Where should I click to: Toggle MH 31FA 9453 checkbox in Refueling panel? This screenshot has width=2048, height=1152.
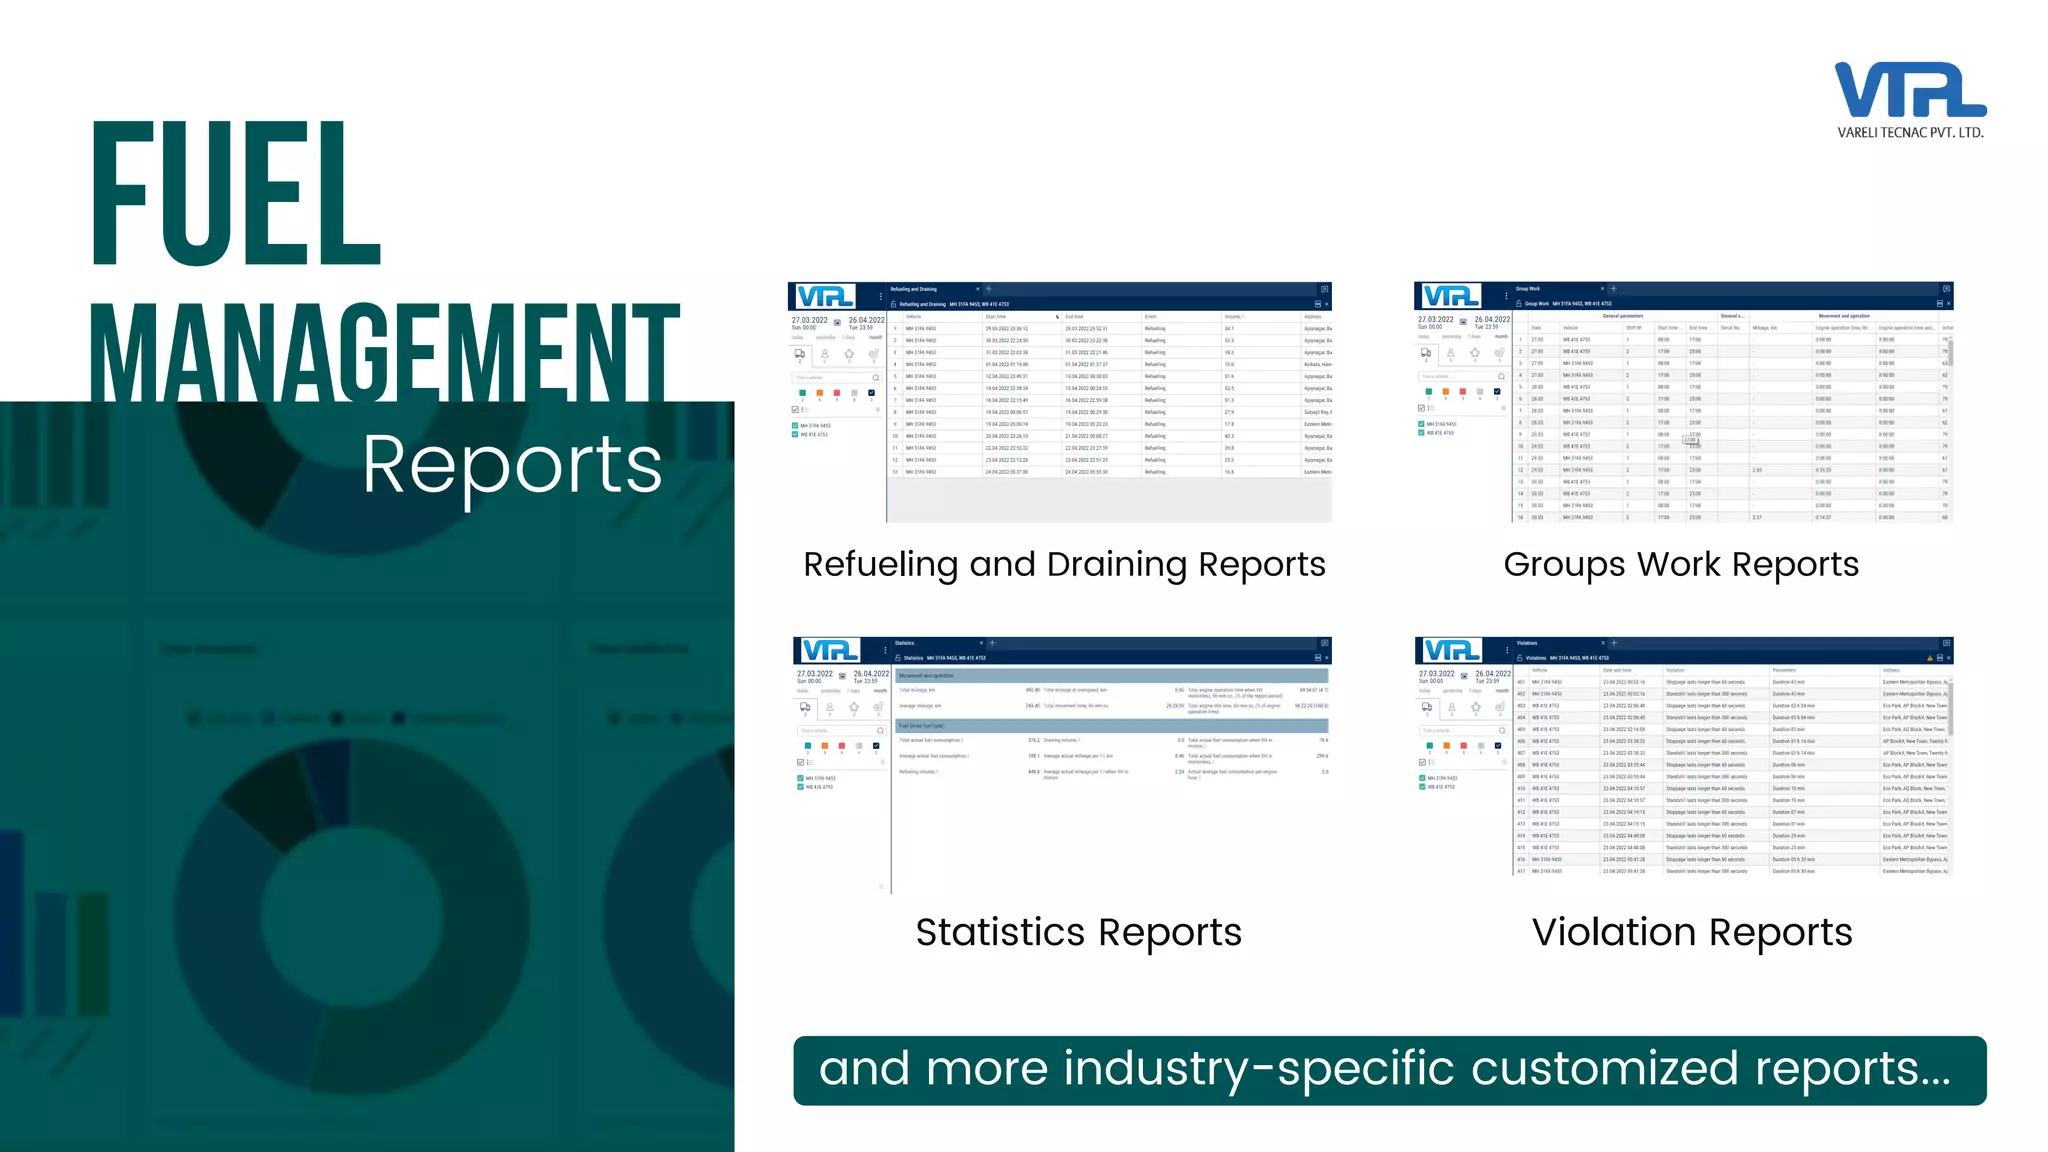(x=796, y=426)
